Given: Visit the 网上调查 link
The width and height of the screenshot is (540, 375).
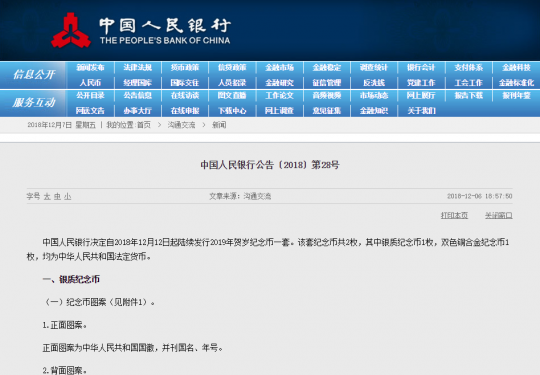Looking at the screenshot, I should point(279,111).
